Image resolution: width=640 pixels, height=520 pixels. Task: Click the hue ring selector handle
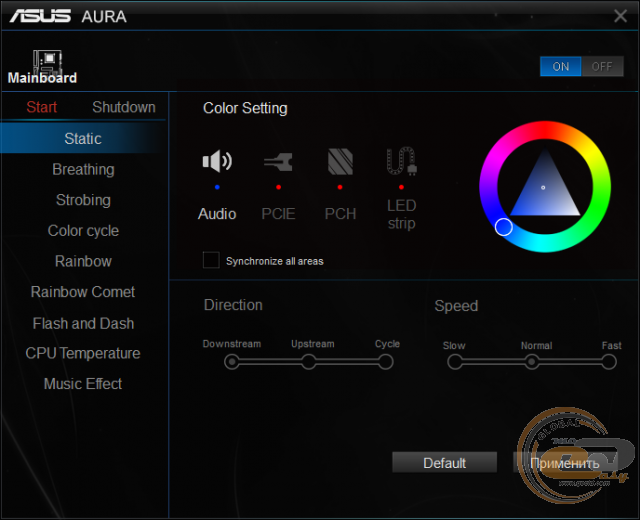(504, 227)
